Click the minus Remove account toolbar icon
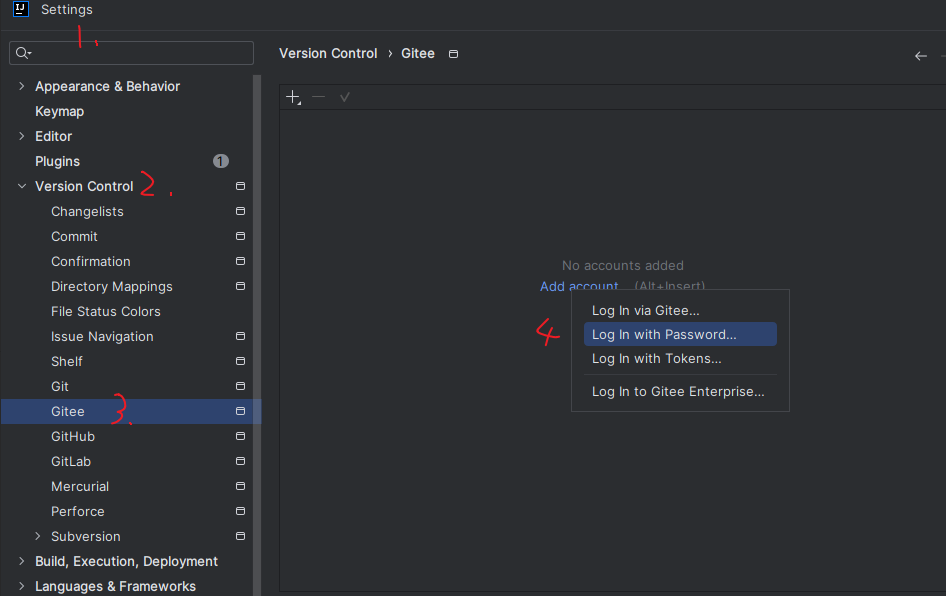Image resolution: width=946 pixels, height=596 pixels. [x=319, y=97]
